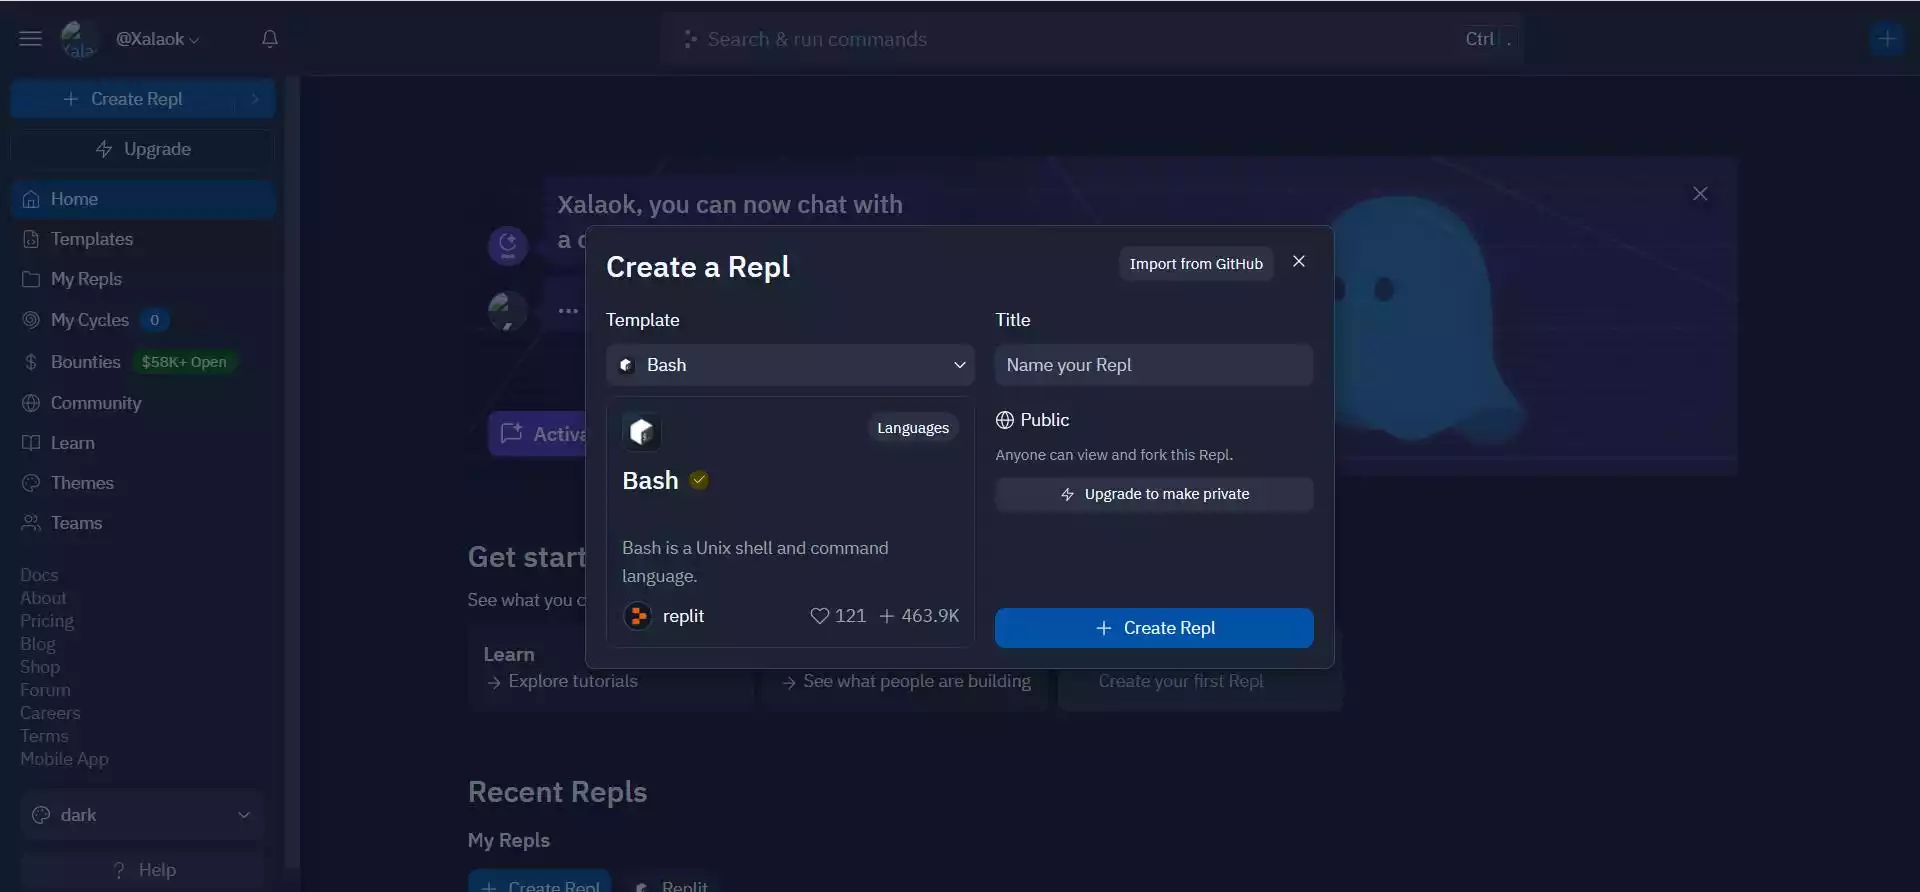Open the Blog footer link
Screen dimensions: 1920x892
click(38, 644)
